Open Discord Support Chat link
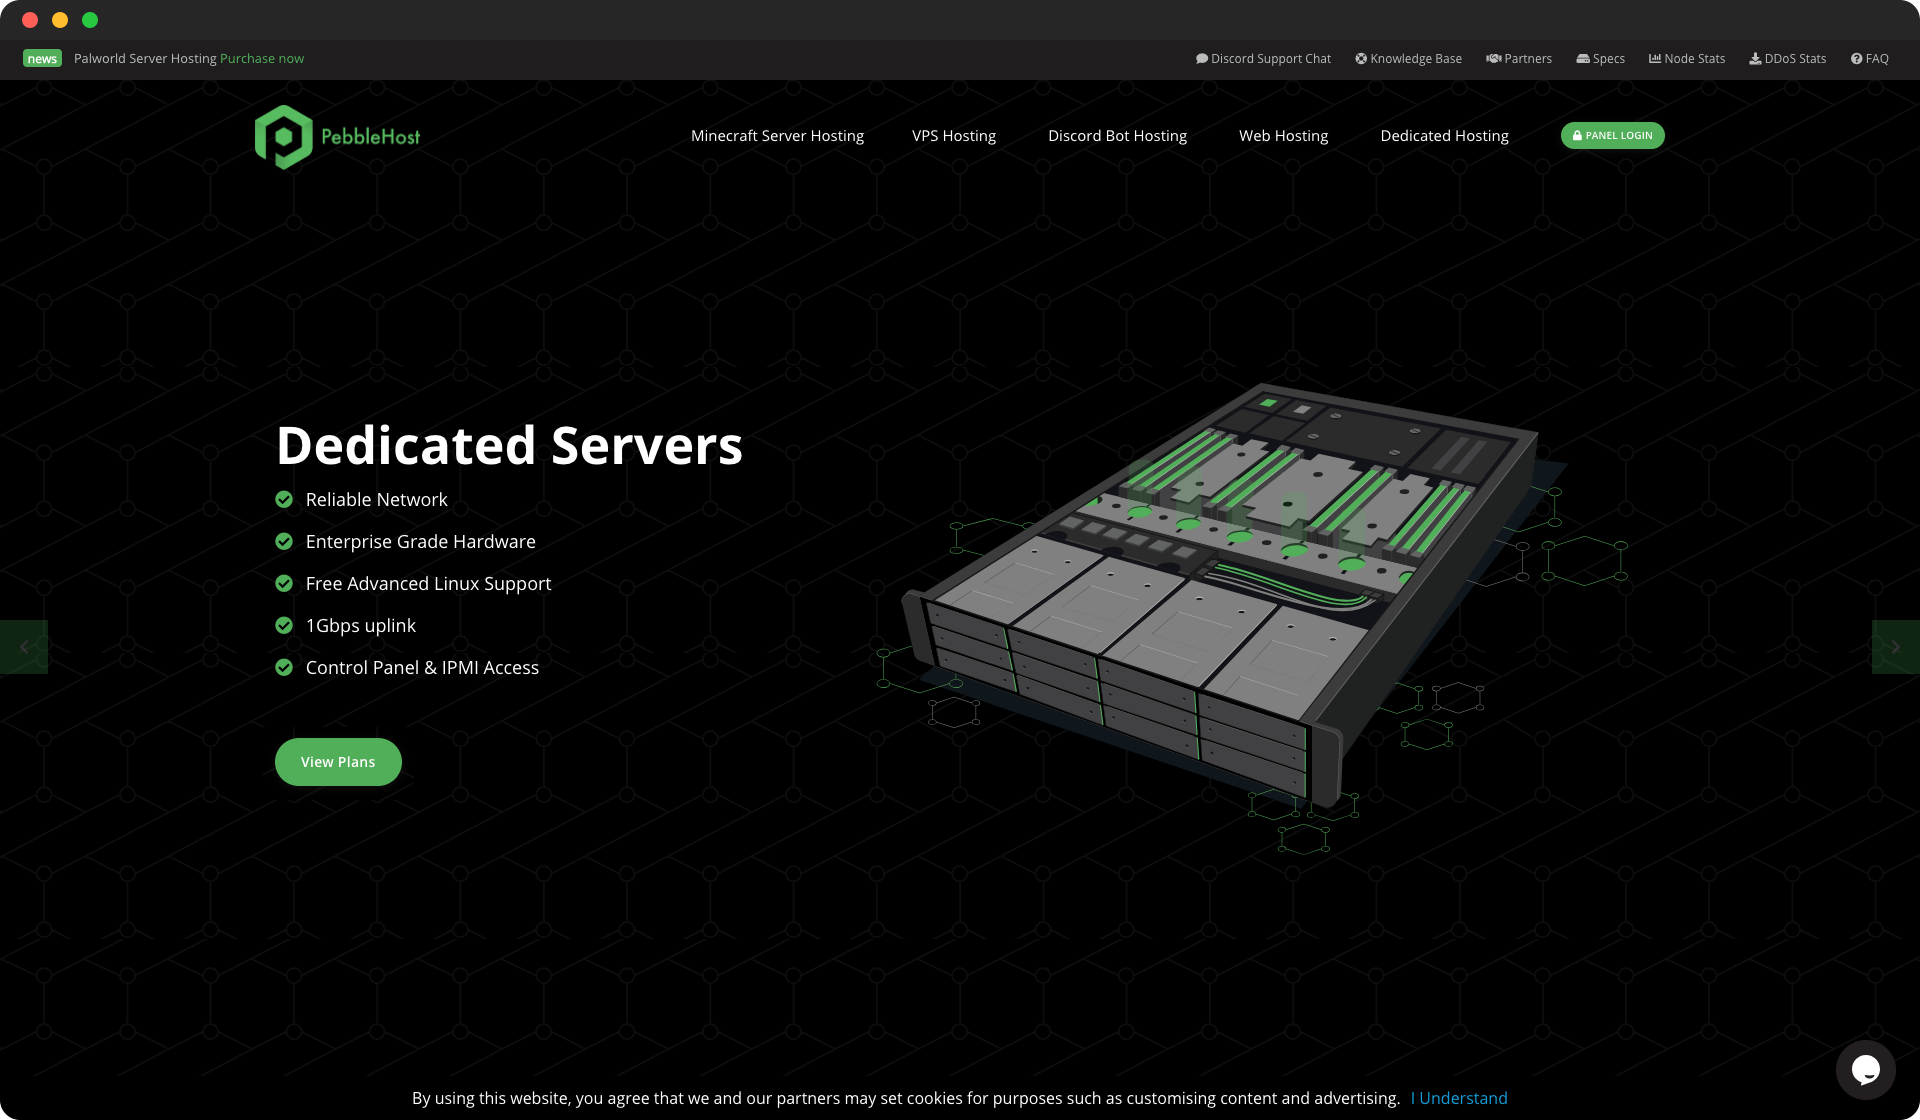 [x=1263, y=59]
